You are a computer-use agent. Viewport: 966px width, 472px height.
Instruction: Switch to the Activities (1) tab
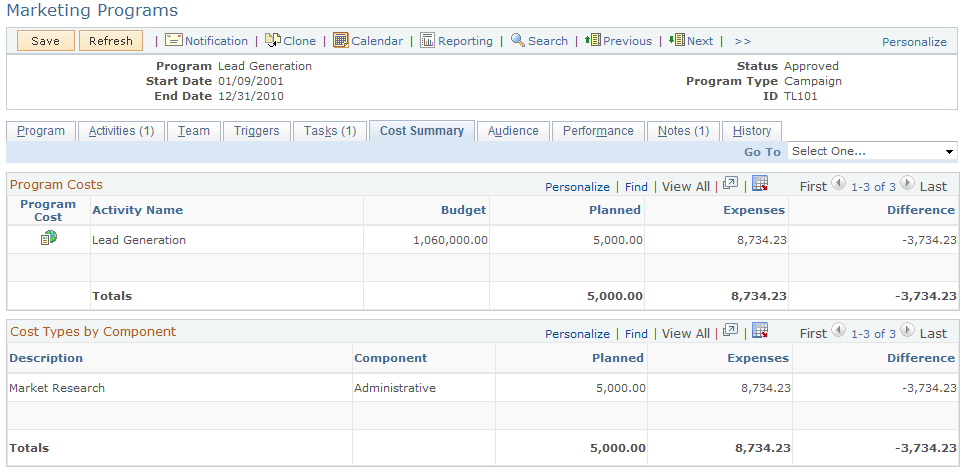pyautogui.click(x=121, y=131)
